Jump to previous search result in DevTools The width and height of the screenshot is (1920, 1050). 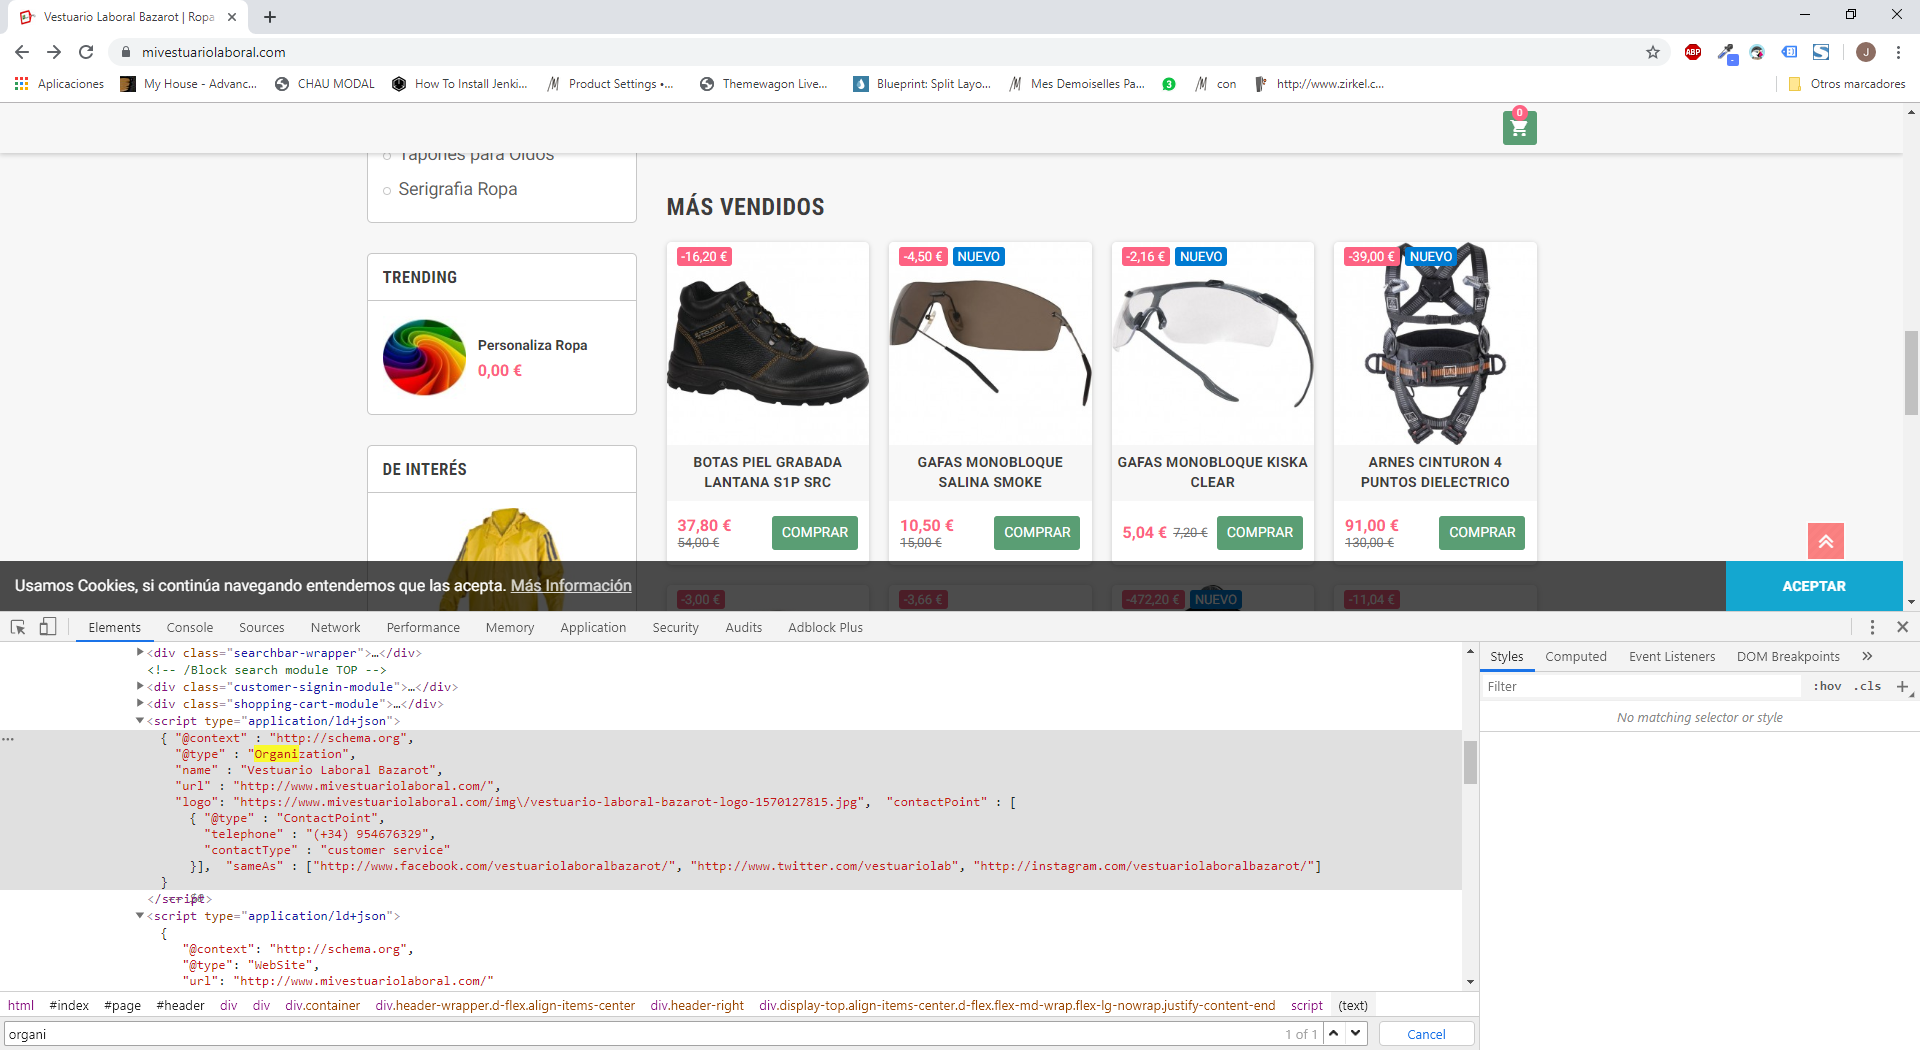tap(1333, 1033)
